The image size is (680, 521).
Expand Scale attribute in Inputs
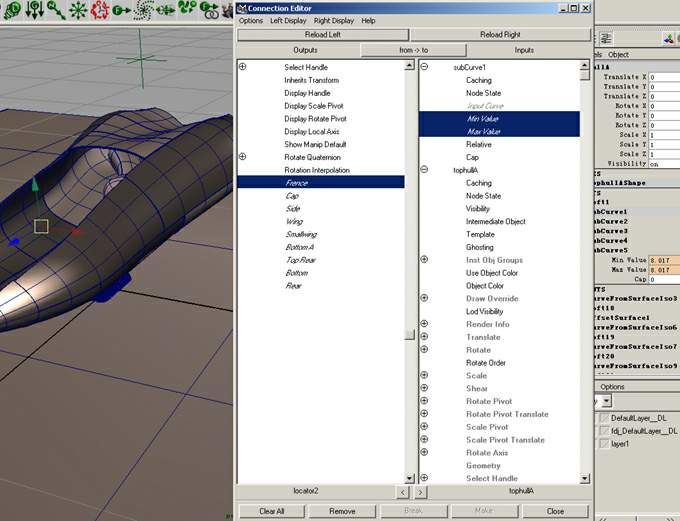[424, 375]
